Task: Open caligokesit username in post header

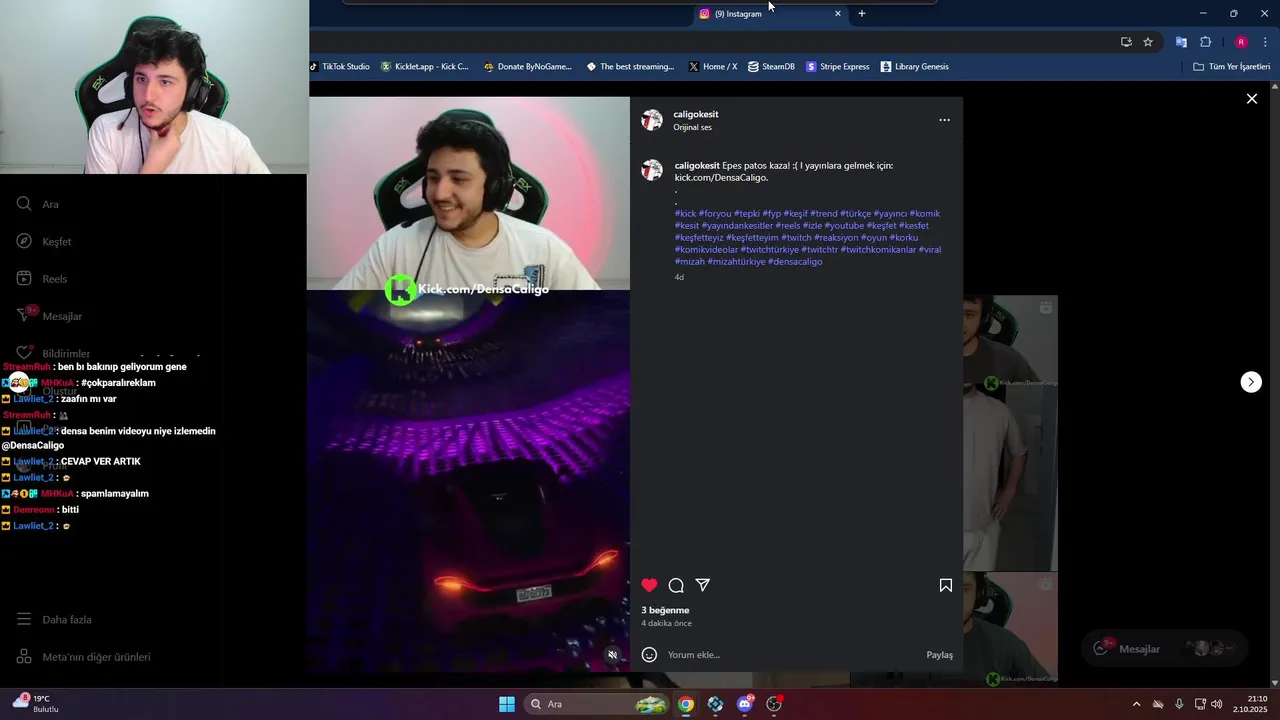Action: pyautogui.click(x=696, y=114)
